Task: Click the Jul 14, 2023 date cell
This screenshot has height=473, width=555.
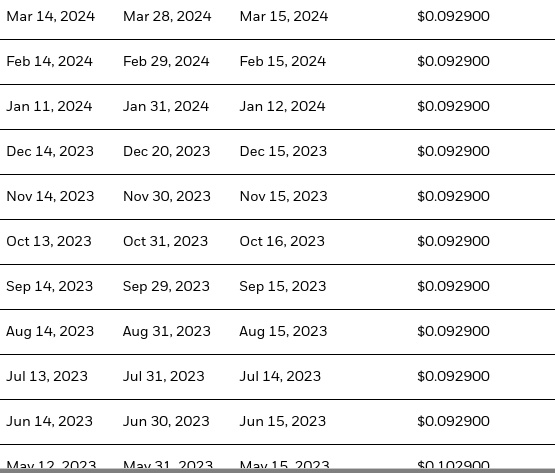Action: [x=280, y=376]
